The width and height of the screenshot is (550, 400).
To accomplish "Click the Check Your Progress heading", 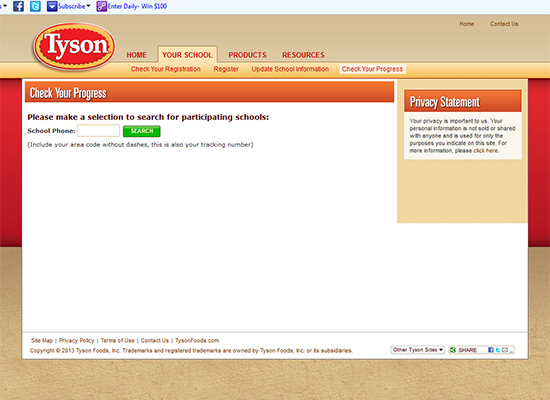I will pyautogui.click(x=68, y=93).
